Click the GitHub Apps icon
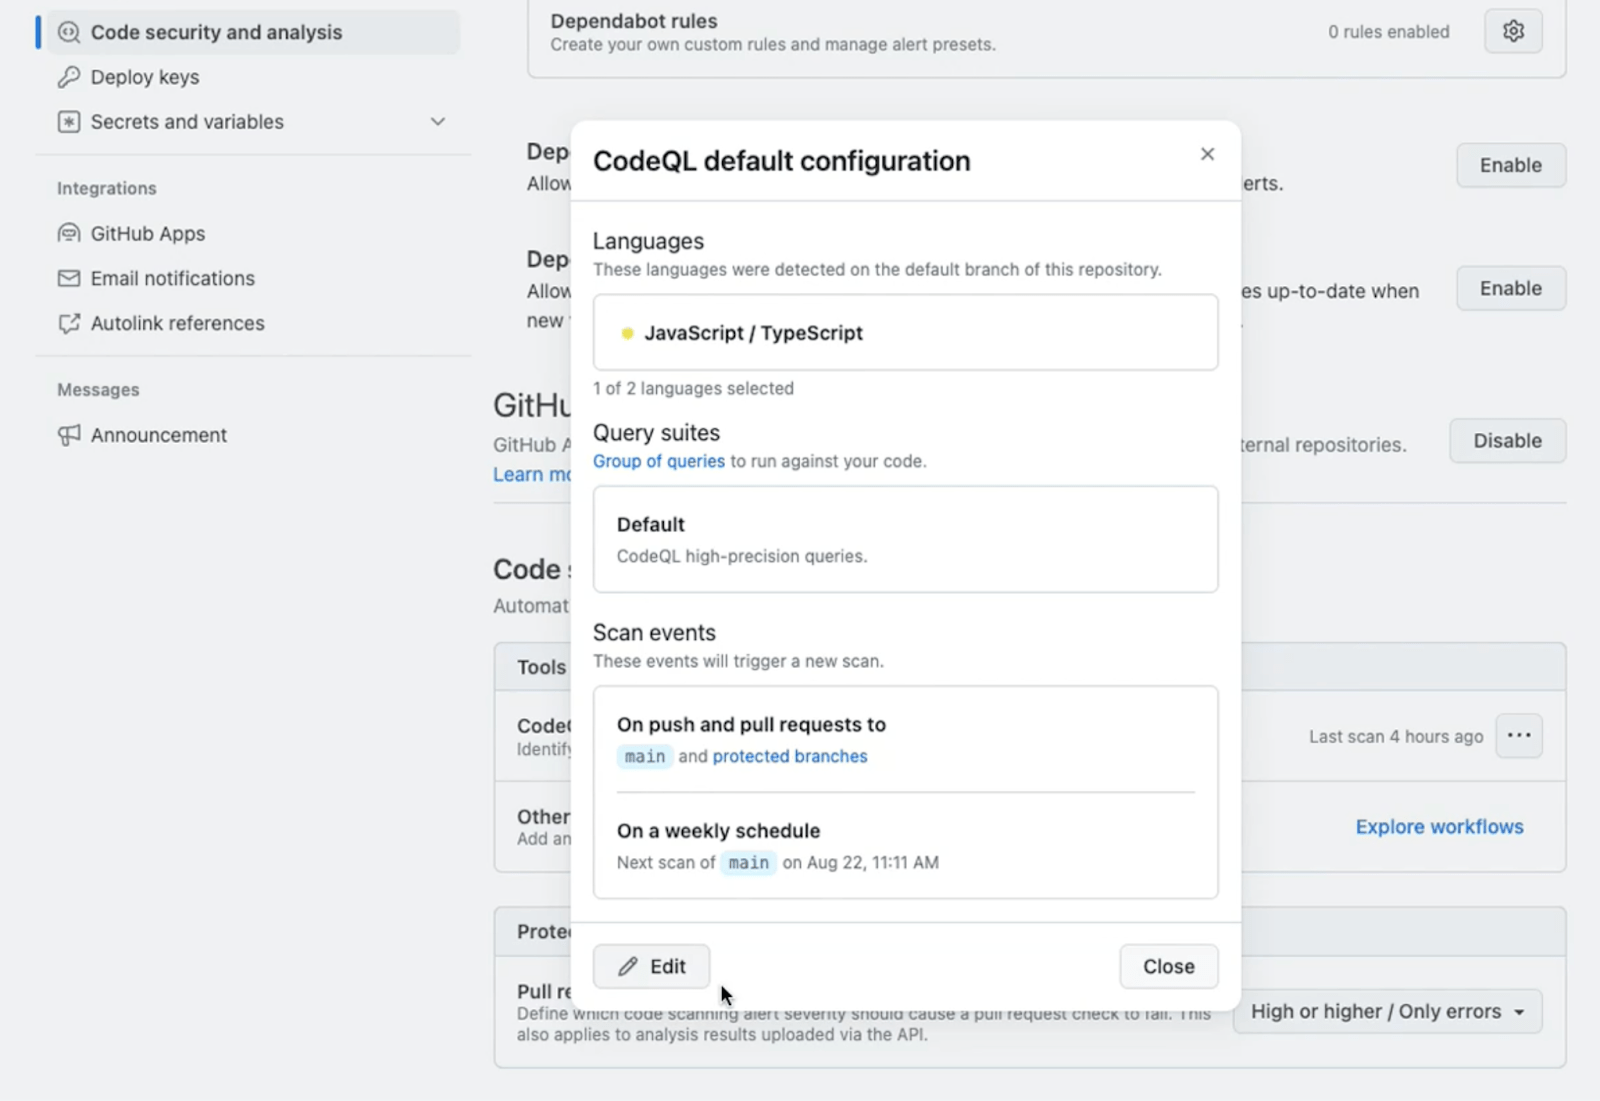This screenshot has height=1101, width=1600. point(68,233)
